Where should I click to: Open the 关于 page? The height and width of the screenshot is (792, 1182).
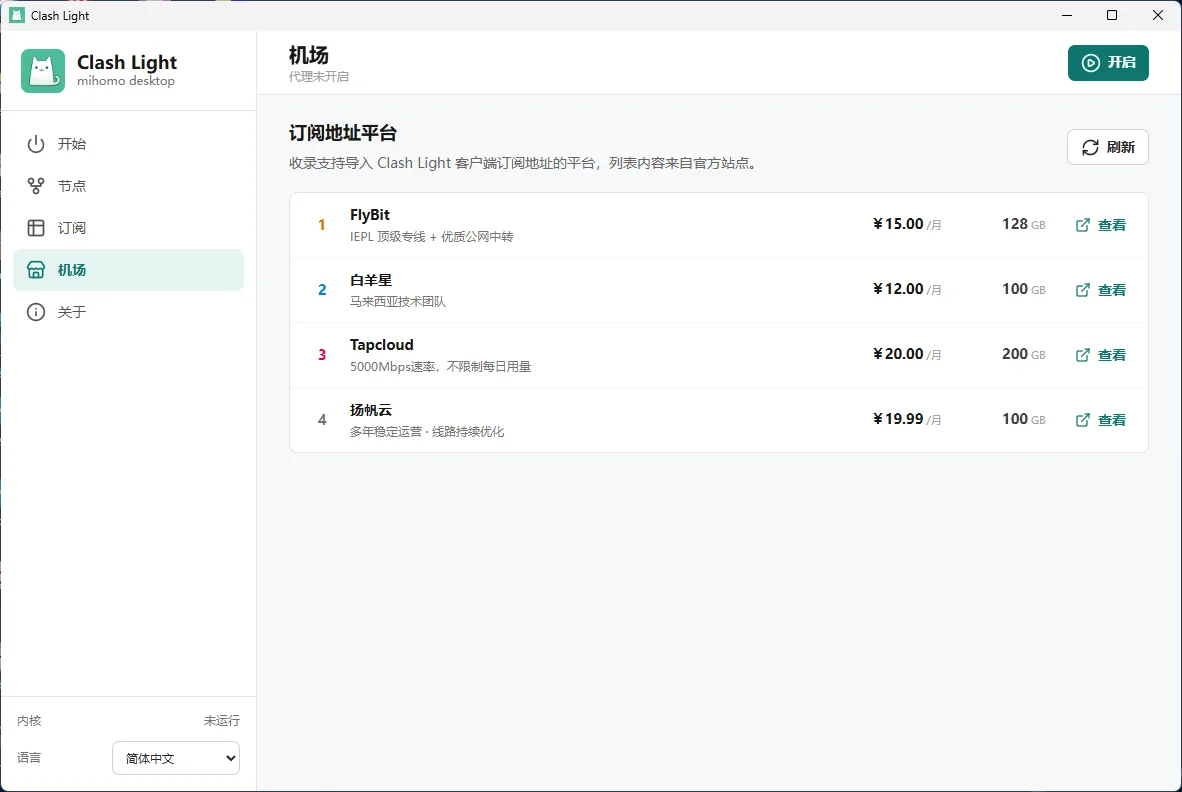[128, 312]
